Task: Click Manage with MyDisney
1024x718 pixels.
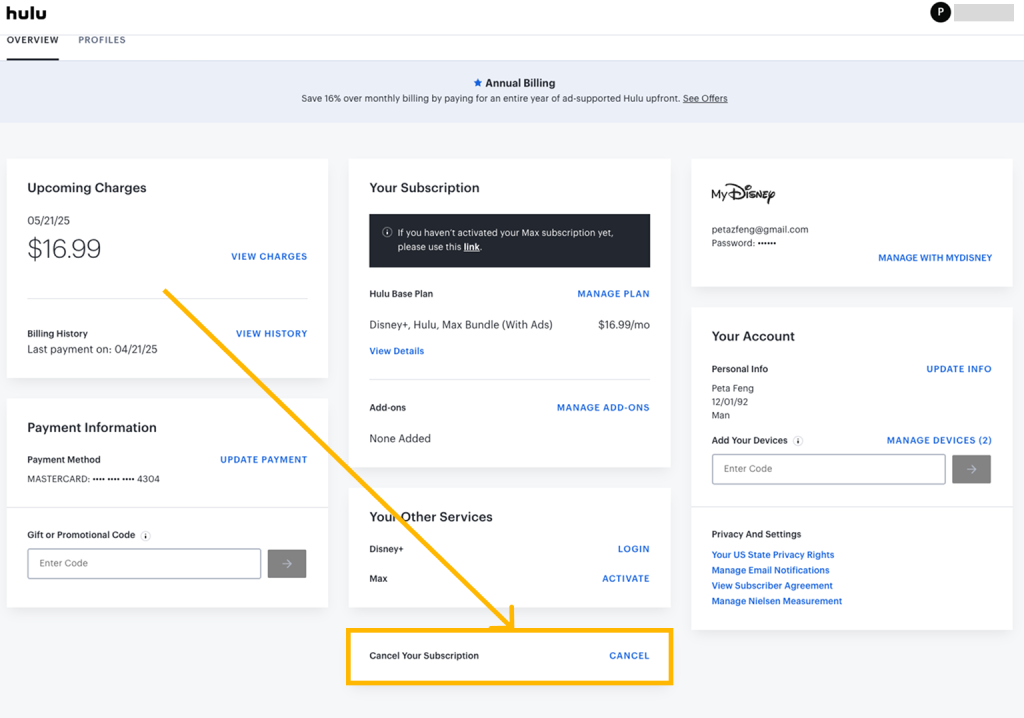Action: (935, 258)
